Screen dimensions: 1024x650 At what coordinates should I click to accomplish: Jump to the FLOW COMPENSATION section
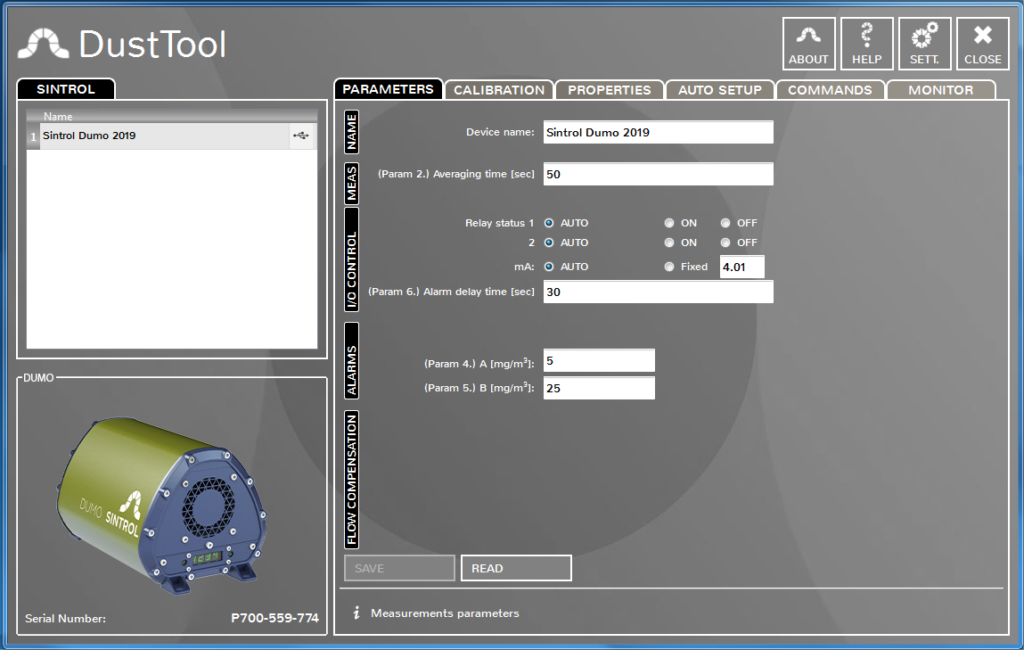coord(351,479)
